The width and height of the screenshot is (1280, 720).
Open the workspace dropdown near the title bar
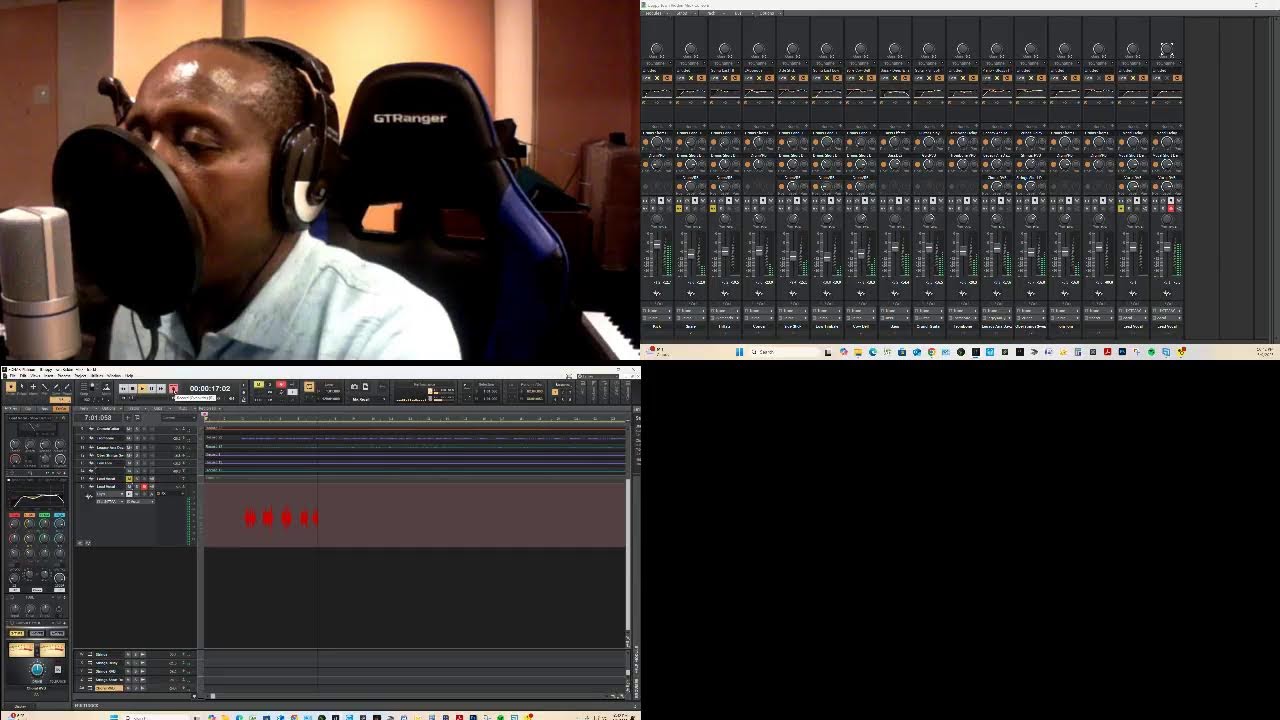click(597, 376)
